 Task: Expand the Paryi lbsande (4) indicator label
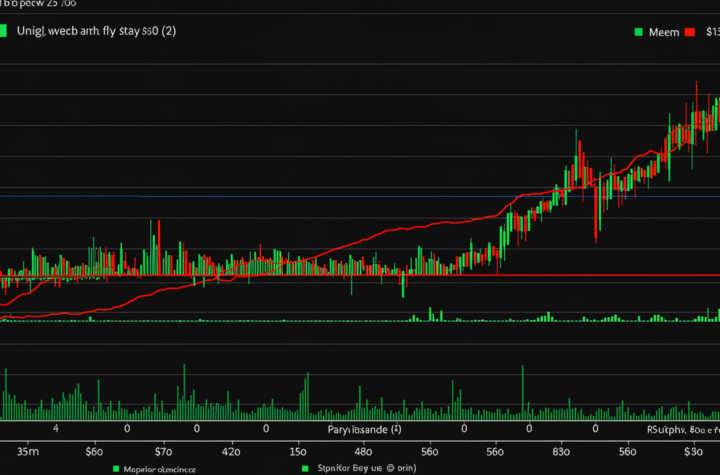point(365,429)
